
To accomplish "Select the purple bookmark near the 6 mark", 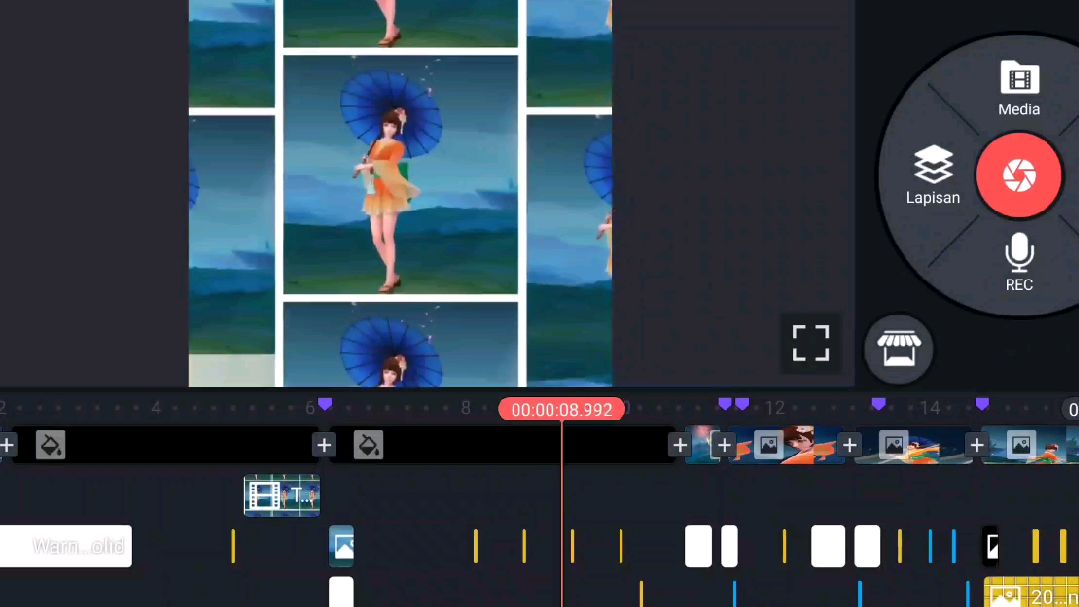I will click(x=325, y=404).
